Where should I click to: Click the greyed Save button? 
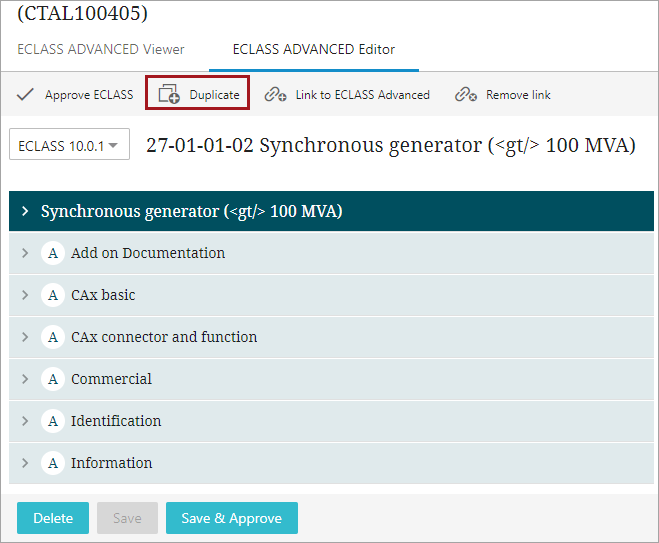(x=127, y=518)
